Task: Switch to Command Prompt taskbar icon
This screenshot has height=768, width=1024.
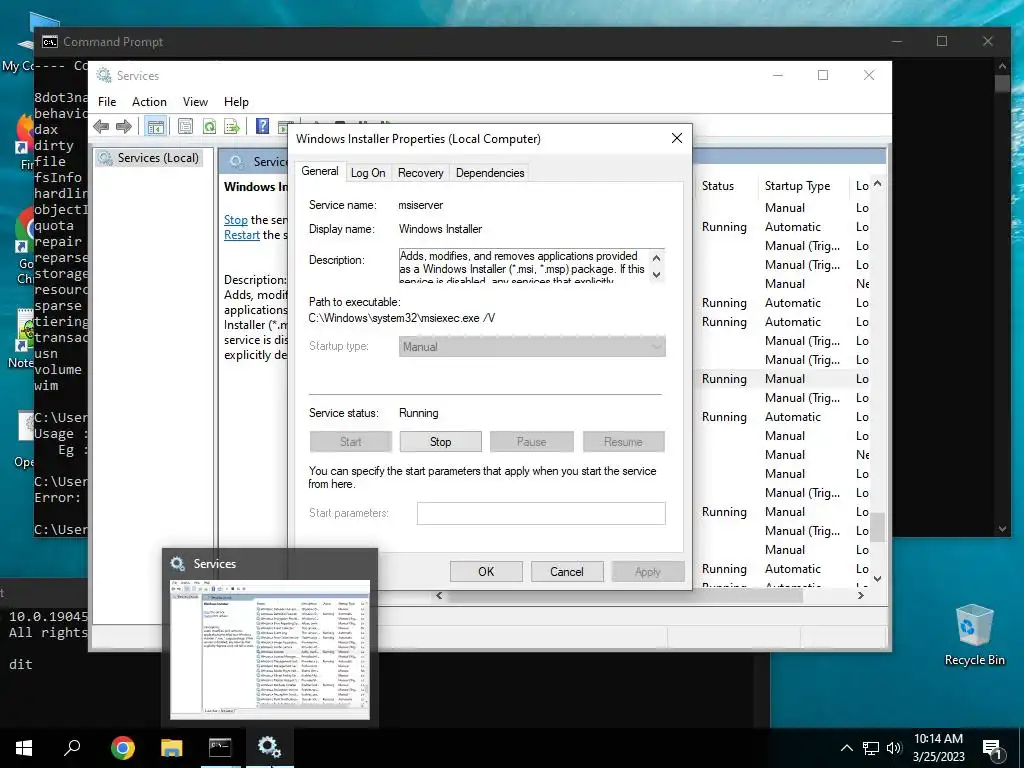Action: tap(220, 747)
